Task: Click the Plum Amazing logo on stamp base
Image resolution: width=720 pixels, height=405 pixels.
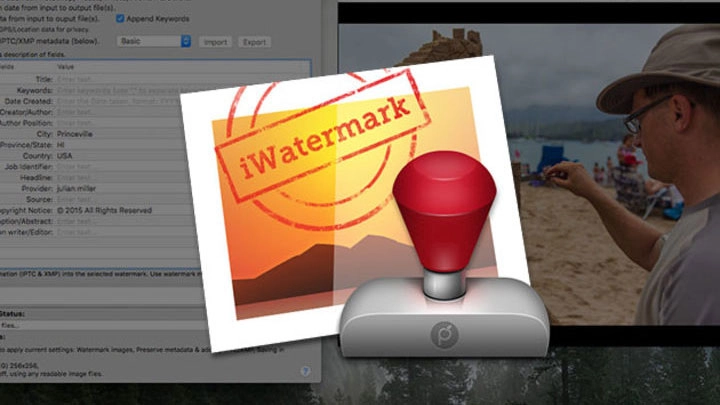Action: pyautogui.click(x=444, y=334)
